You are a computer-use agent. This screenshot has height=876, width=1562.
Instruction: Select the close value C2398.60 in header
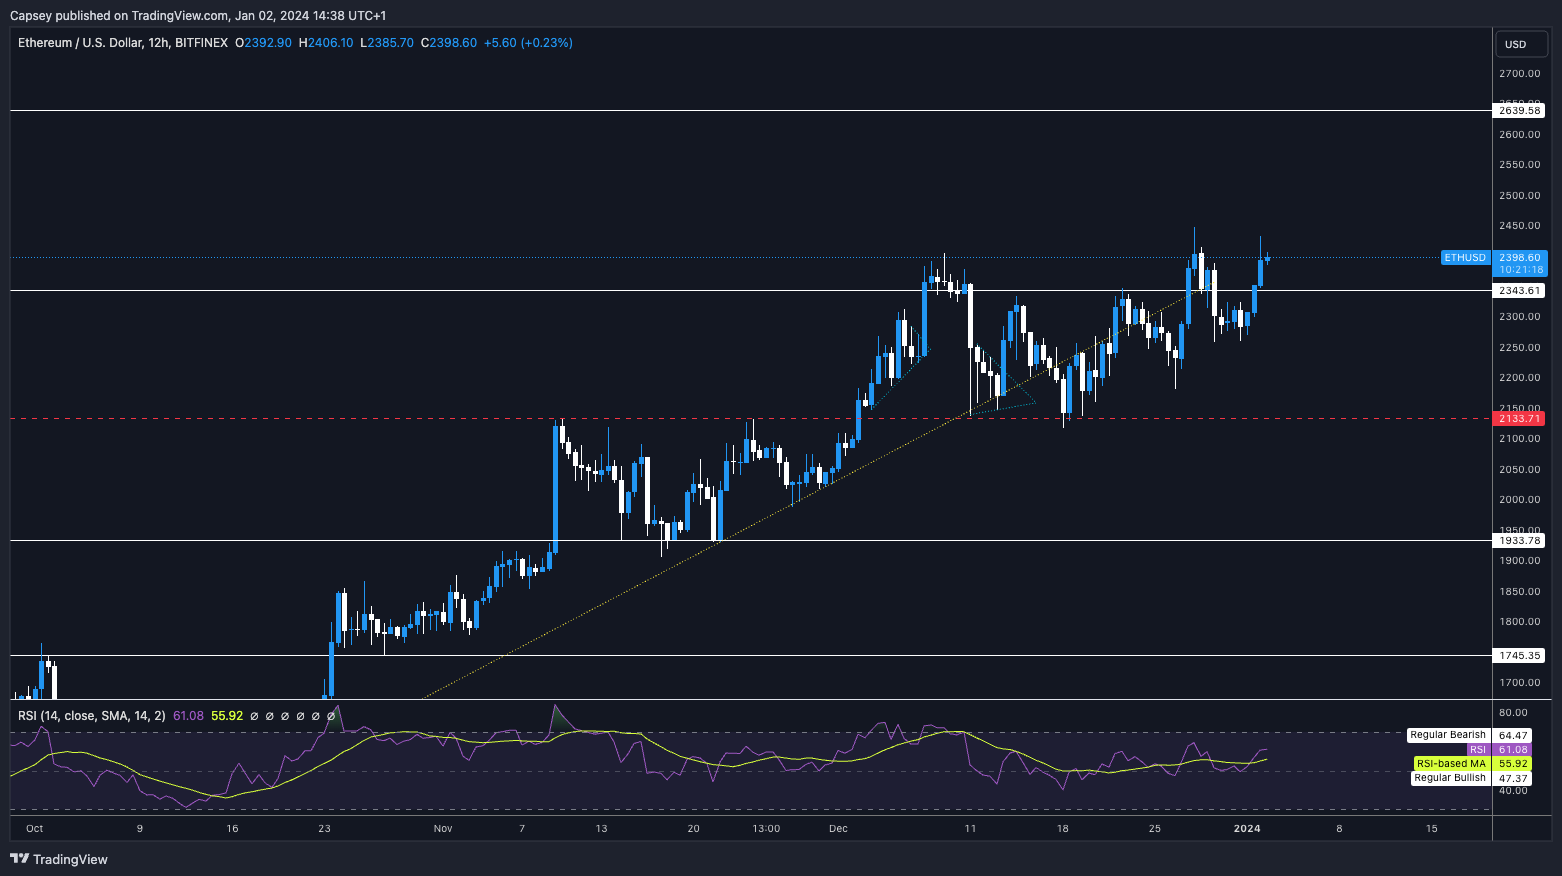tap(449, 43)
